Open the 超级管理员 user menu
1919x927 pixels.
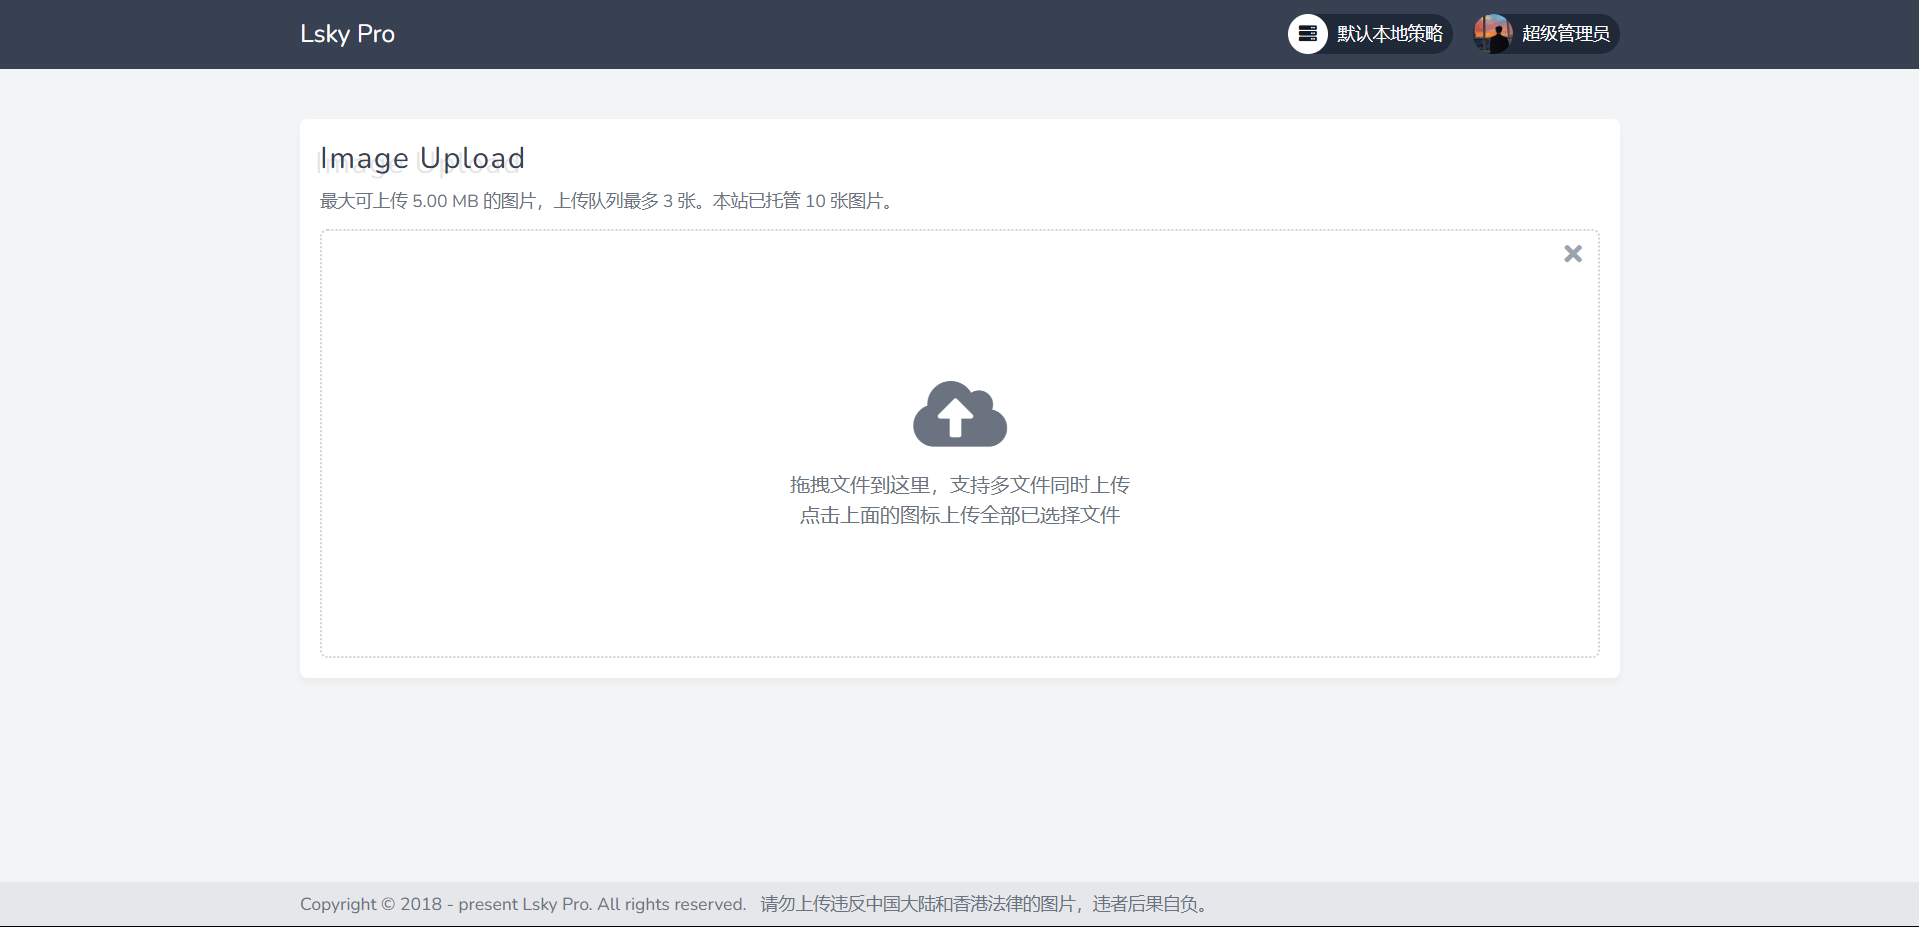[x=1545, y=34]
